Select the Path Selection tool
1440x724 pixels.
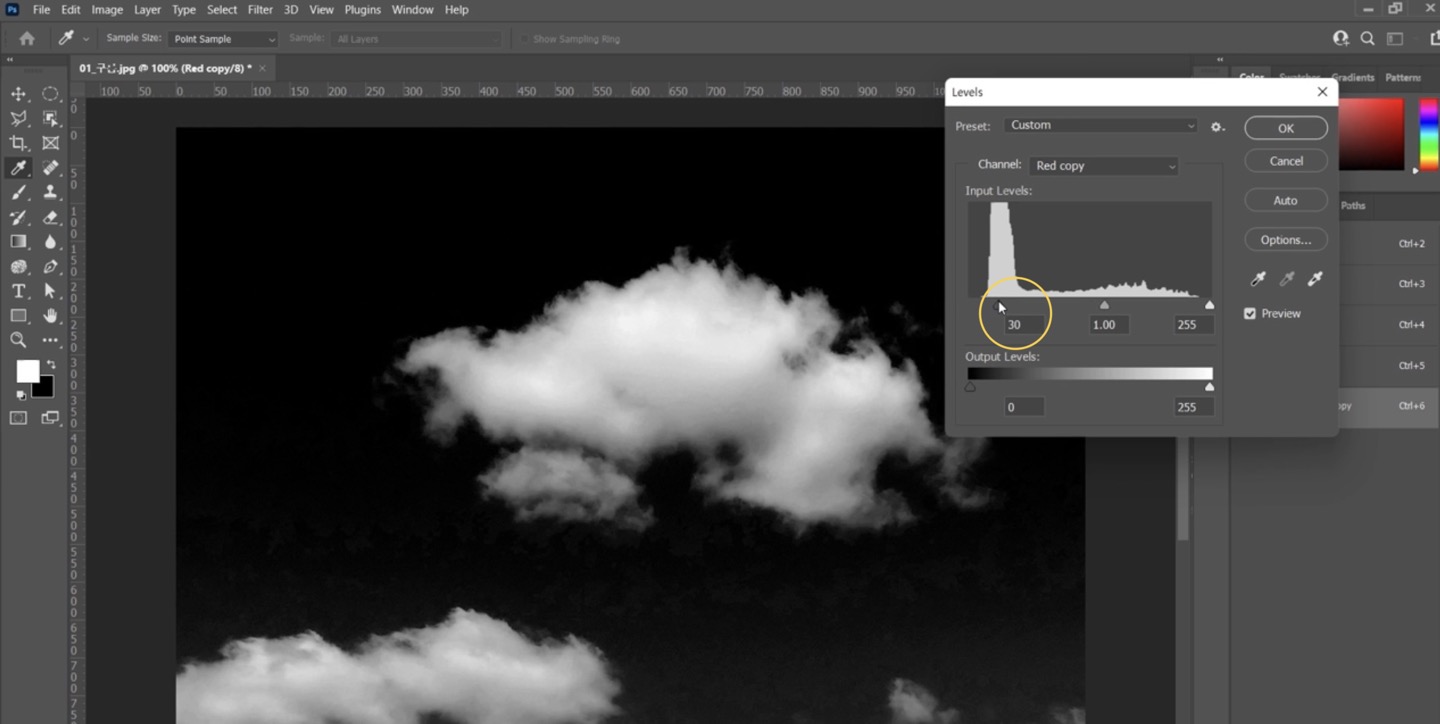tap(50, 291)
